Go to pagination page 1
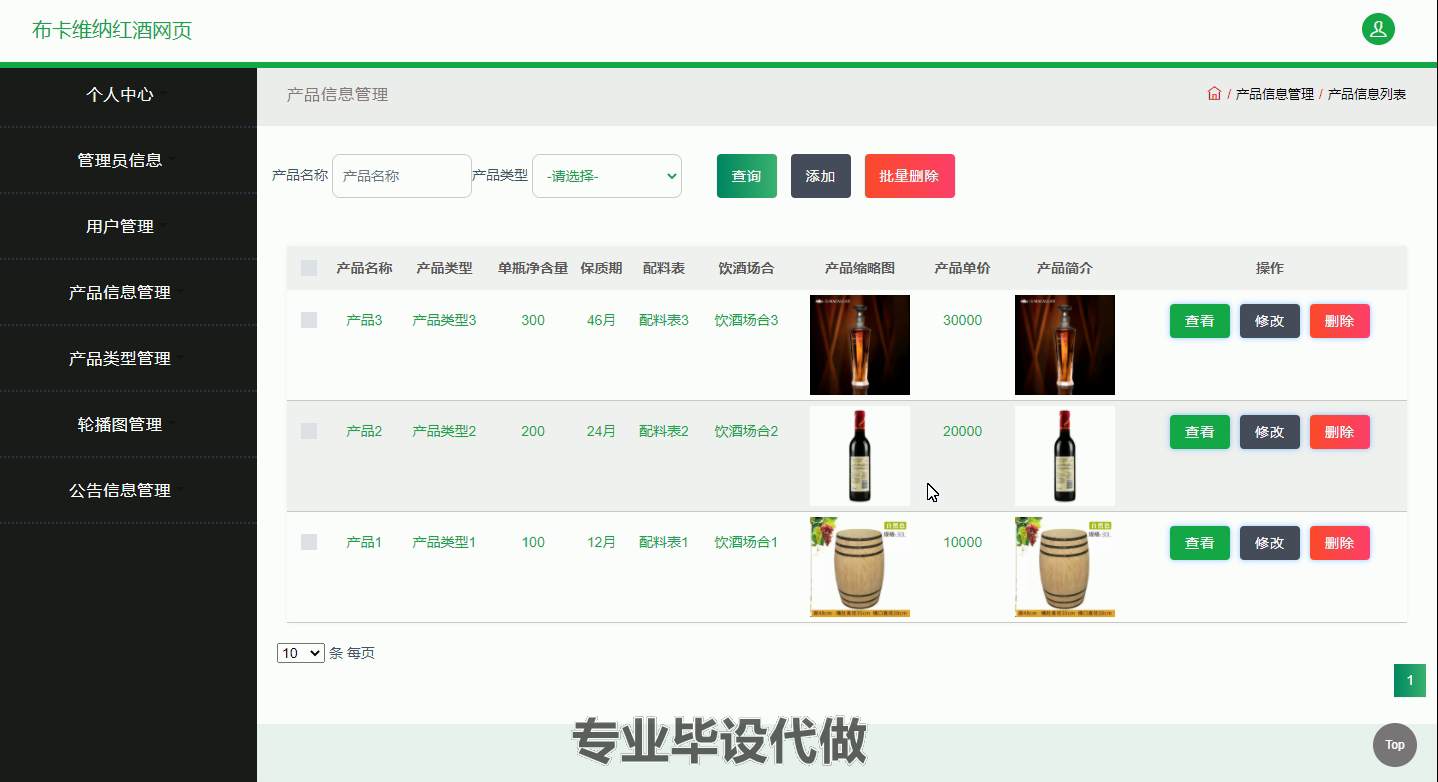 tap(1410, 681)
